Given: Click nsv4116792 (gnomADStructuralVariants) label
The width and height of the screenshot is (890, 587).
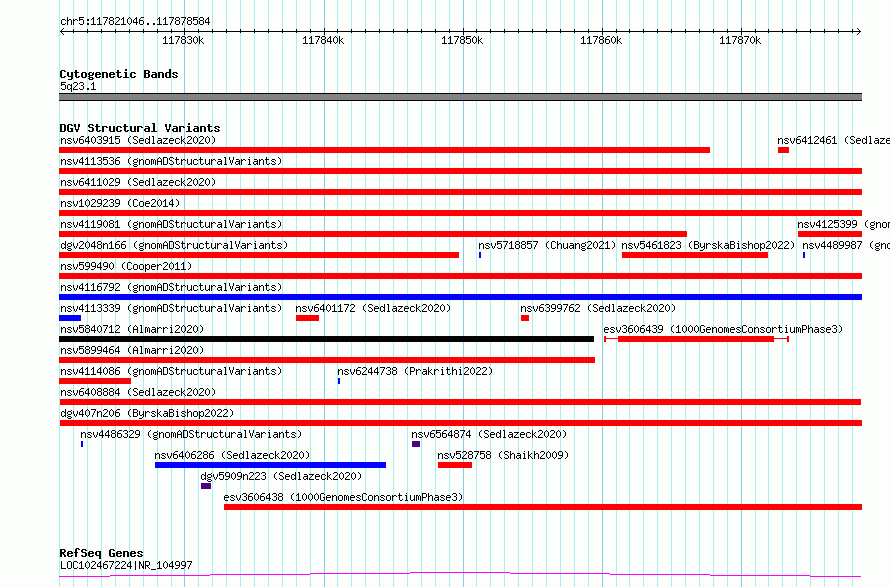Looking at the screenshot, I should [x=171, y=287].
